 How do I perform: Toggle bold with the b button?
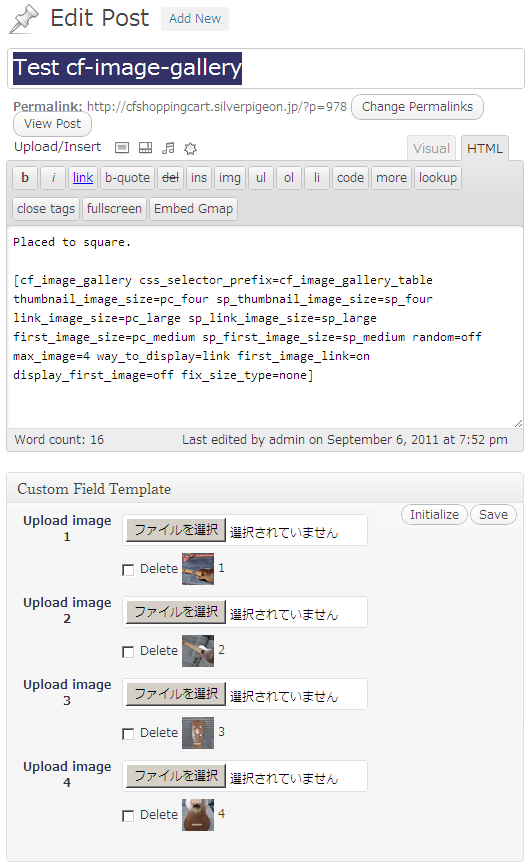(x=25, y=178)
